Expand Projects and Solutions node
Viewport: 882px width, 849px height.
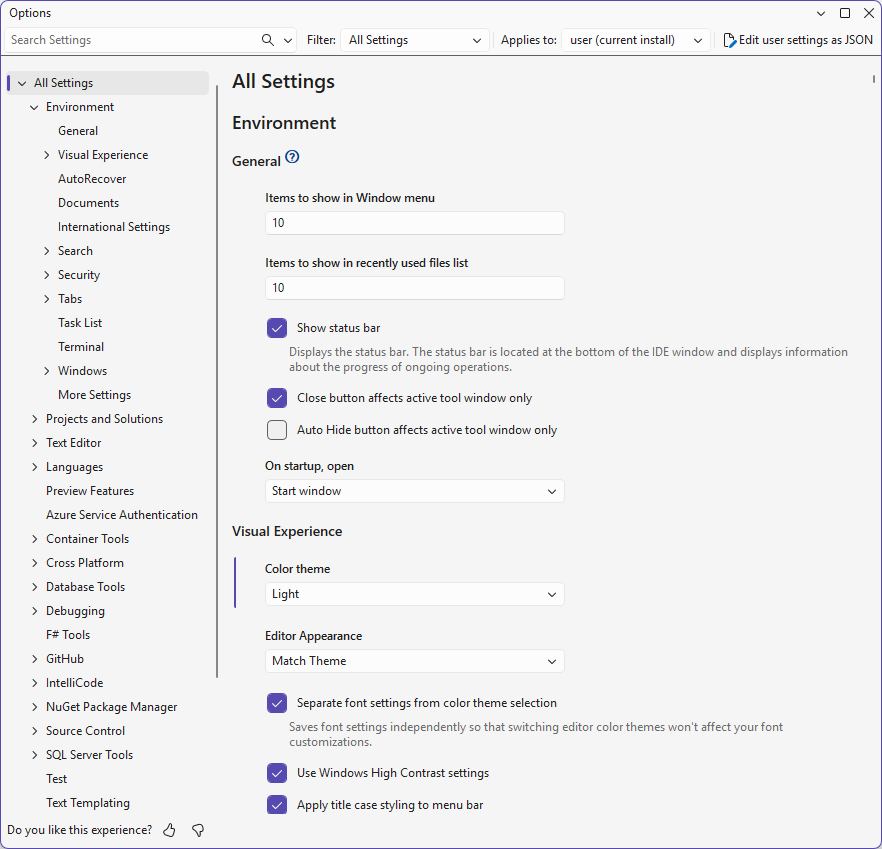coord(34,419)
